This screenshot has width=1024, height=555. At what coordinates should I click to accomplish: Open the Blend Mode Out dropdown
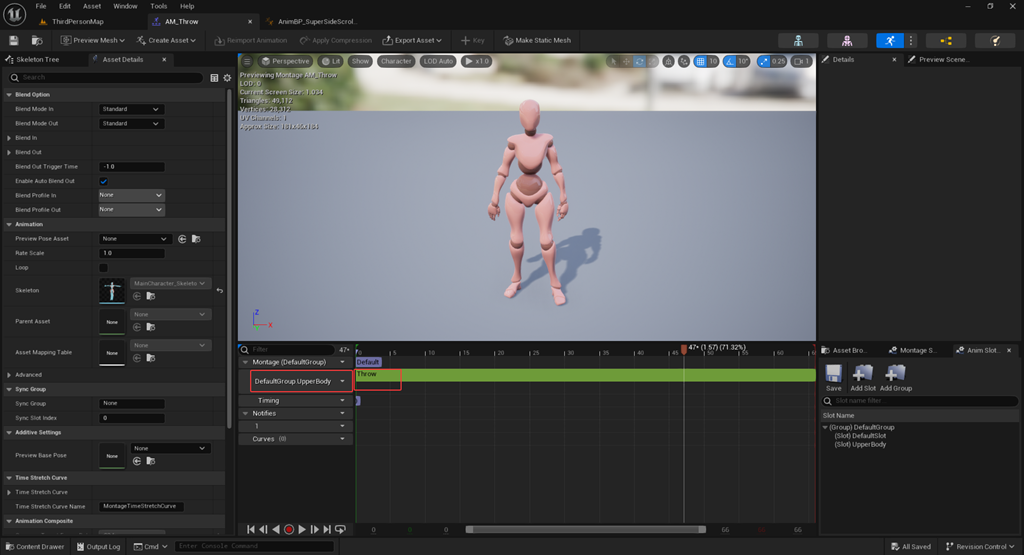point(131,123)
